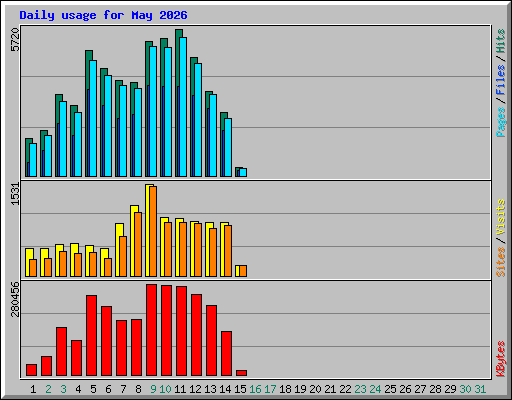This screenshot has width=512, height=400.
Task: Click day 4 on the date axis
Action: [x=78, y=389]
